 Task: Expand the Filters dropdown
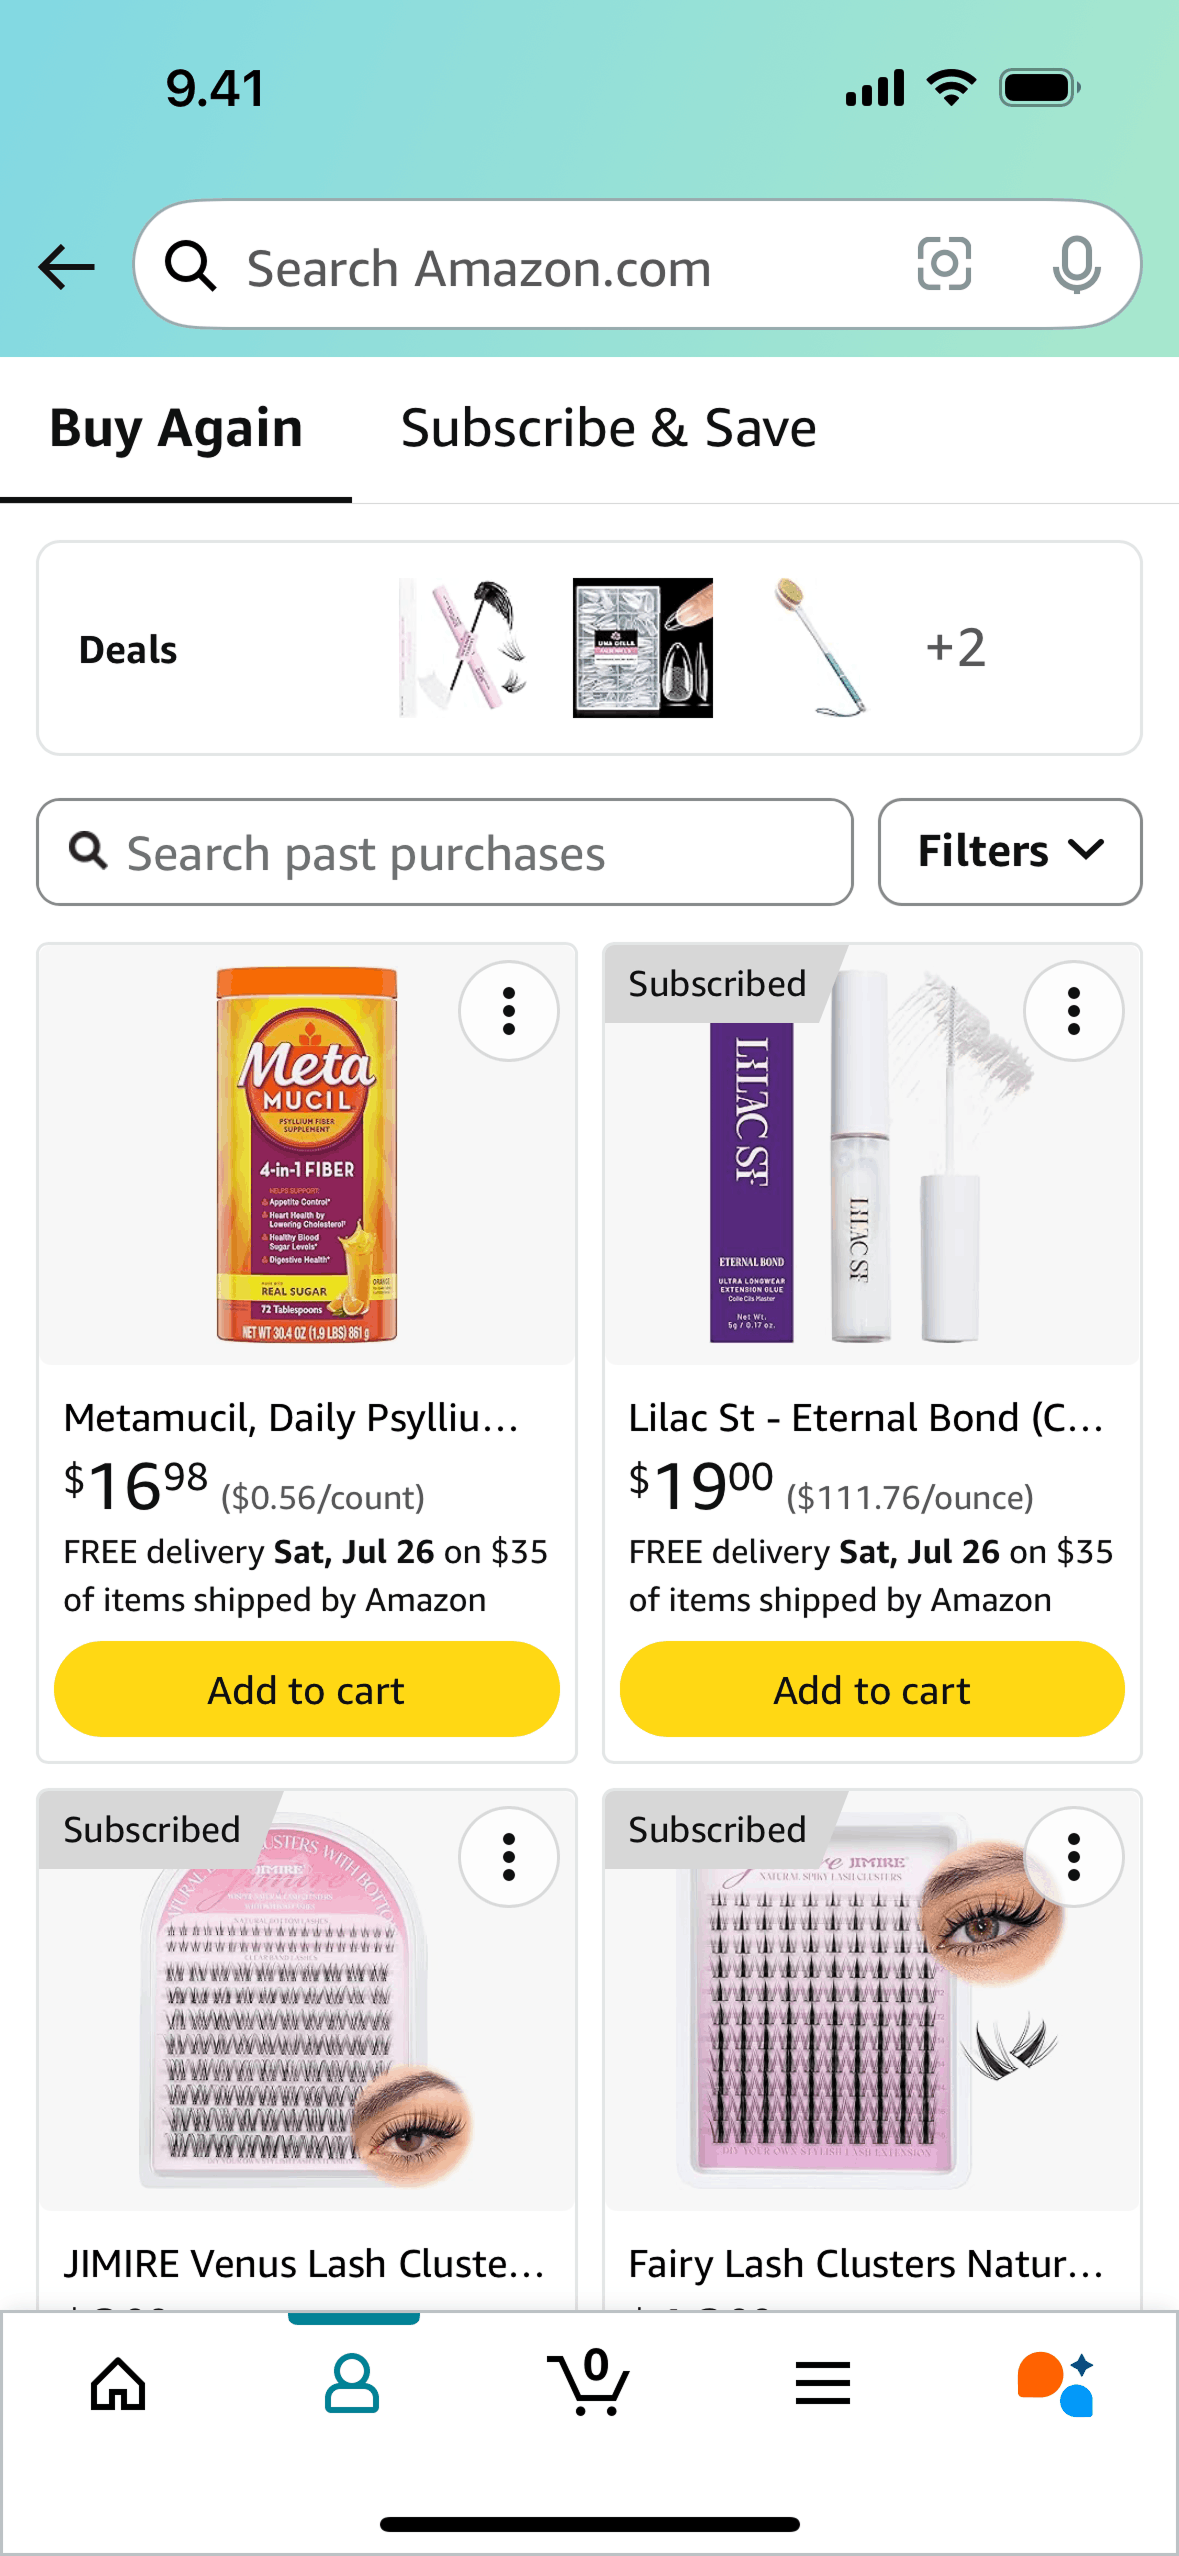click(1009, 851)
